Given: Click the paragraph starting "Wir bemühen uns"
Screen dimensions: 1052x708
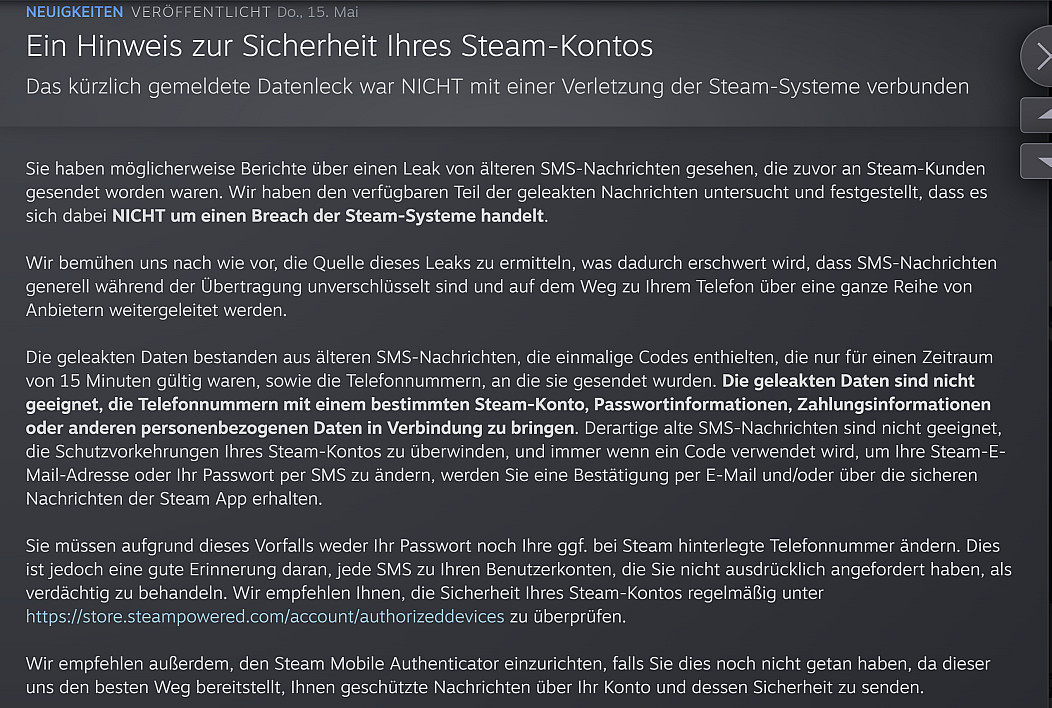Looking at the screenshot, I should [x=500, y=286].
